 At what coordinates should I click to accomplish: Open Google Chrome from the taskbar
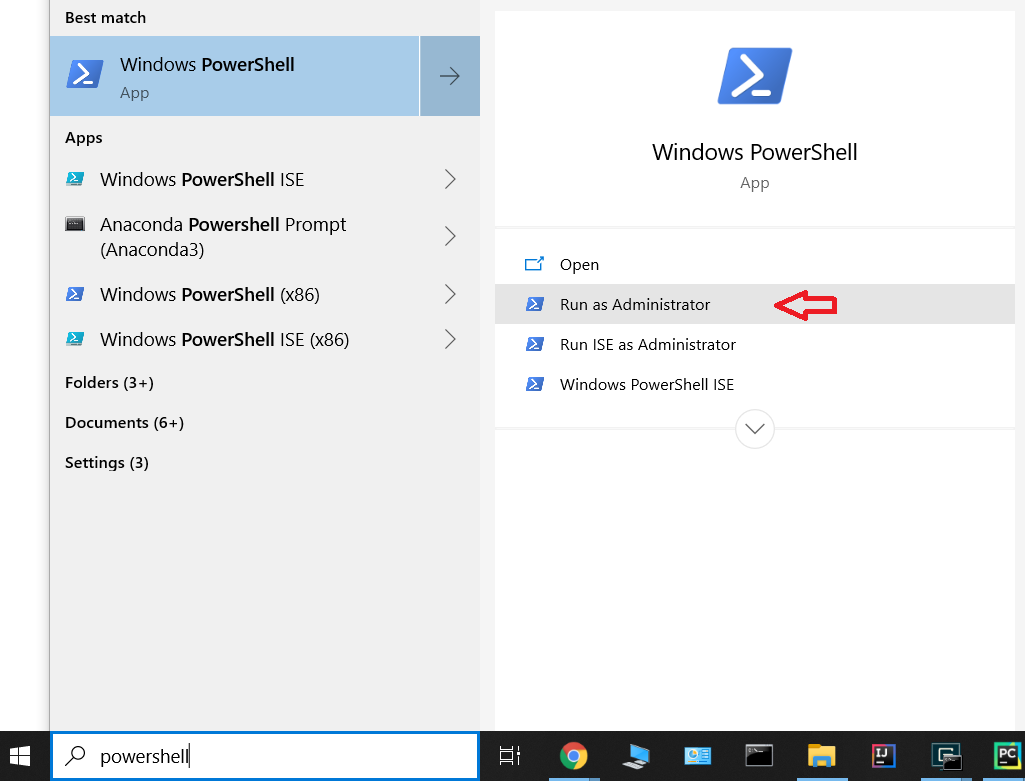(573, 756)
